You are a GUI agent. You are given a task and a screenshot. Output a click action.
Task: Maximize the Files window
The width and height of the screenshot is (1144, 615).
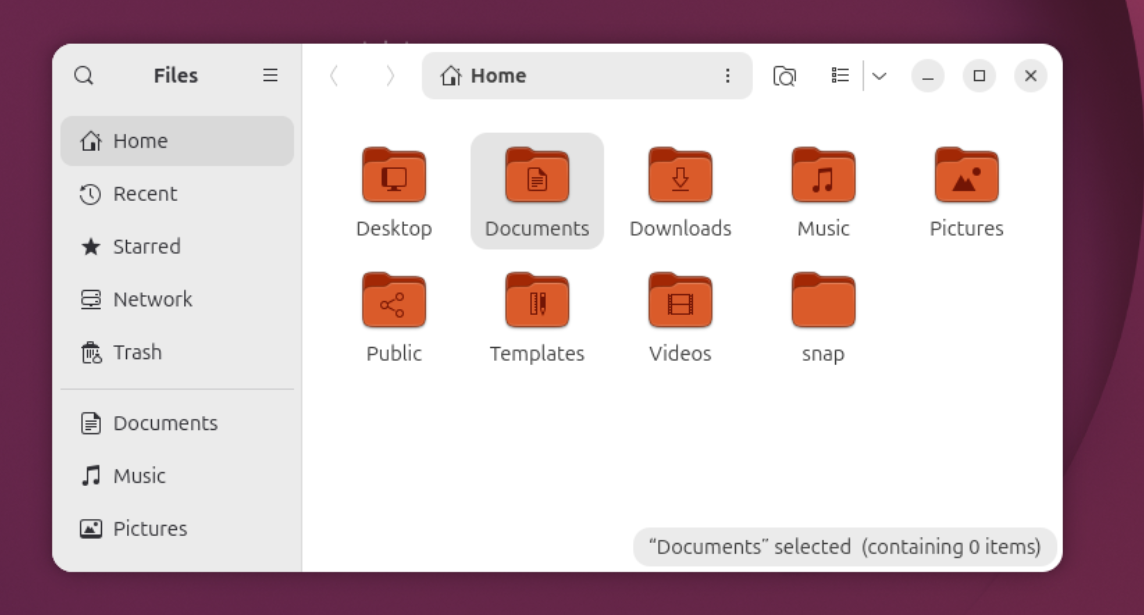[979, 76]
